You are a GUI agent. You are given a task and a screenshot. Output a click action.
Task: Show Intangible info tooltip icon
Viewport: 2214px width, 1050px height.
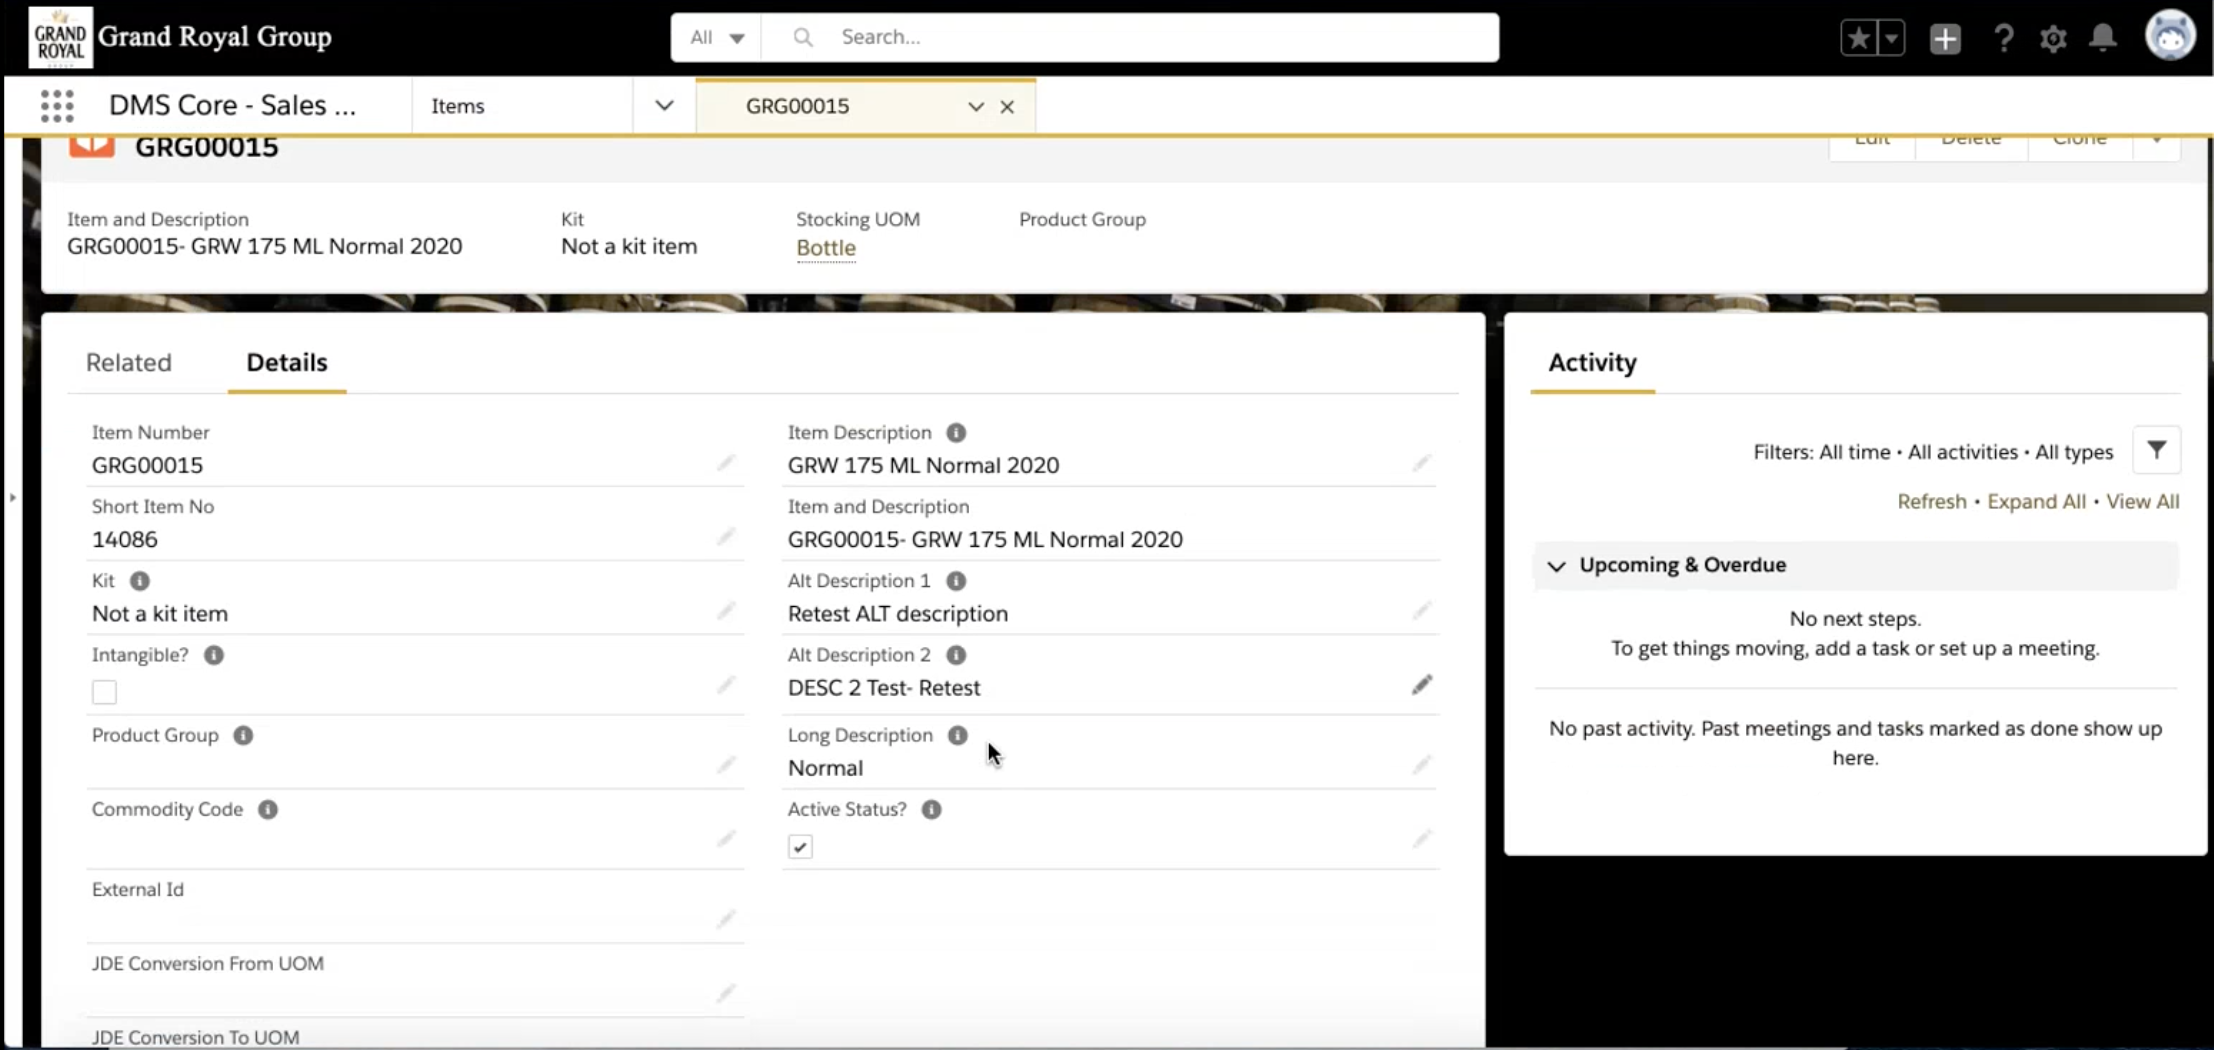(214, 655)
